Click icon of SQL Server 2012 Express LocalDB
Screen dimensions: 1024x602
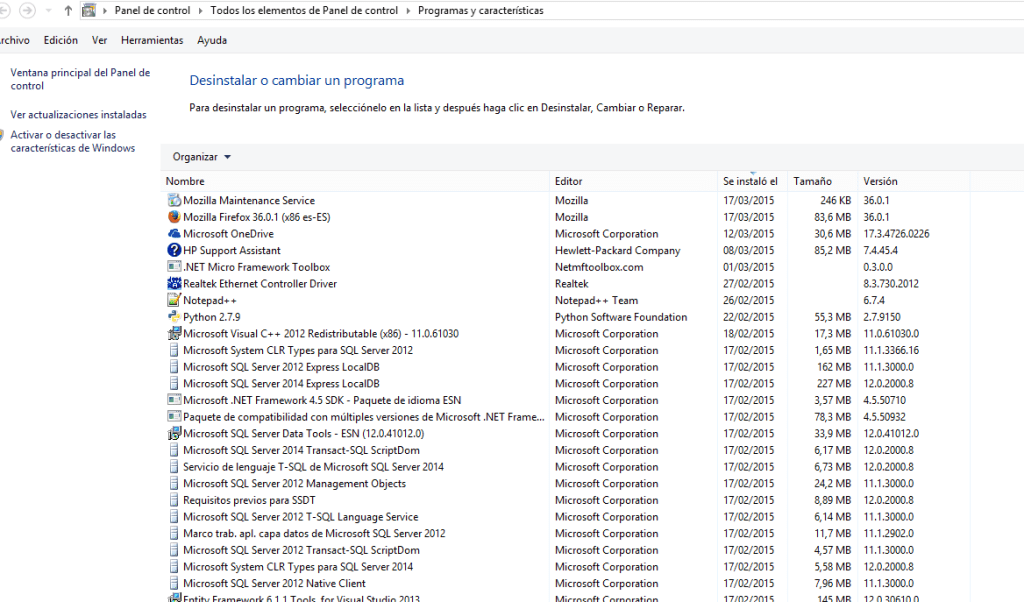(174, 367)
